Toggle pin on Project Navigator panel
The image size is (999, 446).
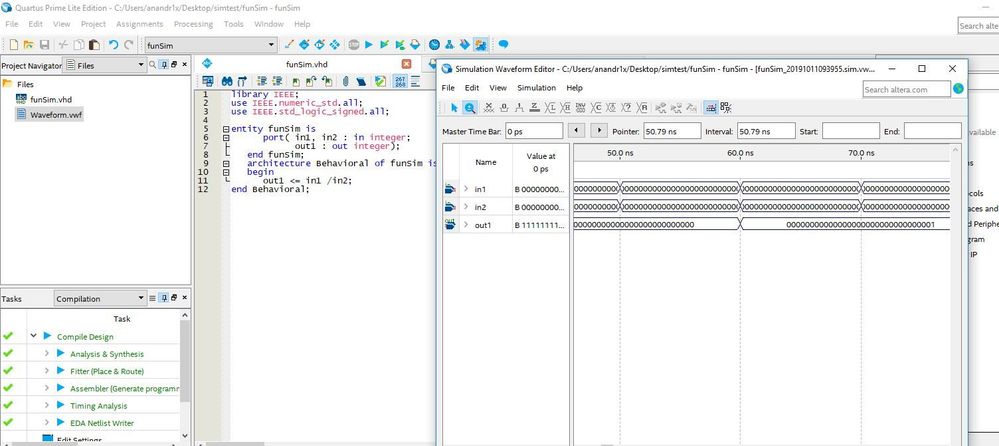tap(162, 65)
